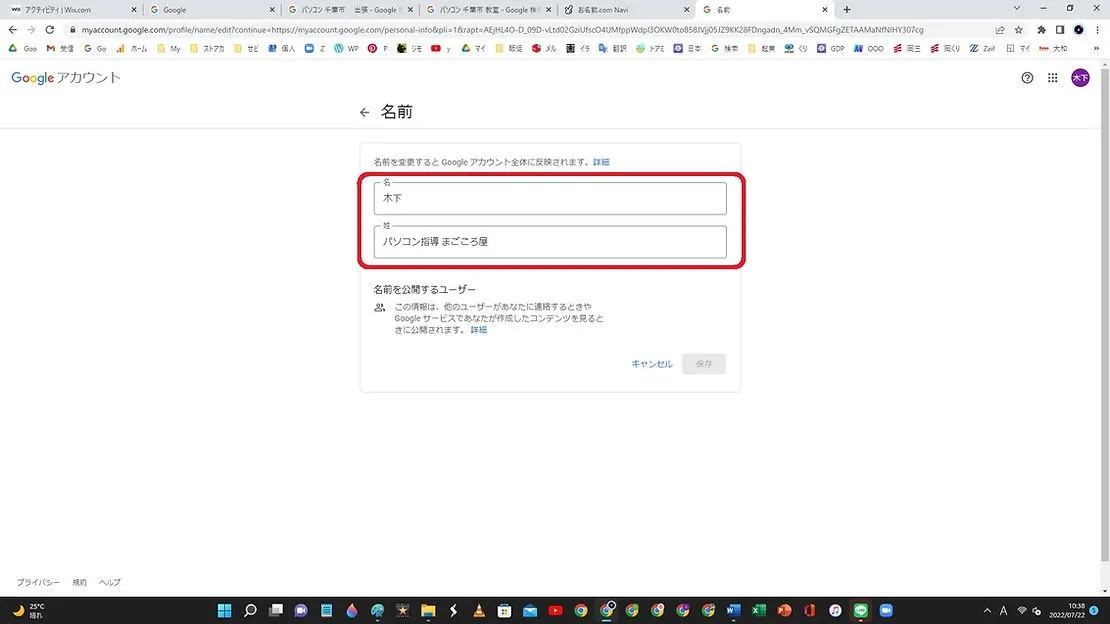Image resolution: width=1110 pixels, height=624 pixels.
Task: Open the Windows Start menu
Action: [225, 610]
